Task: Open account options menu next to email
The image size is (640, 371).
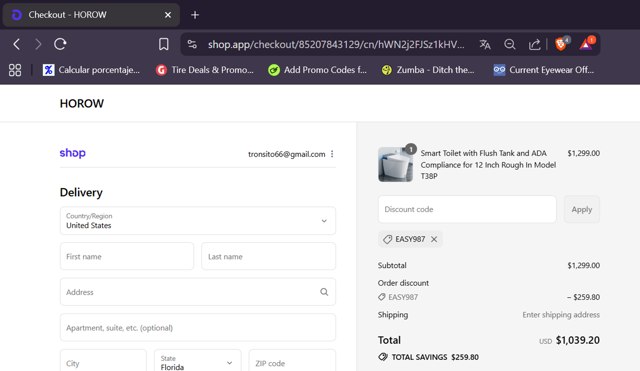Action: point(332,154)
